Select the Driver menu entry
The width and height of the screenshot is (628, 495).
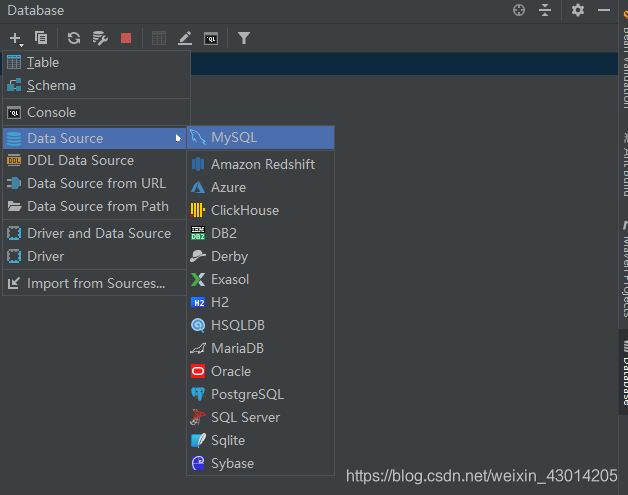tap(95, 256)
